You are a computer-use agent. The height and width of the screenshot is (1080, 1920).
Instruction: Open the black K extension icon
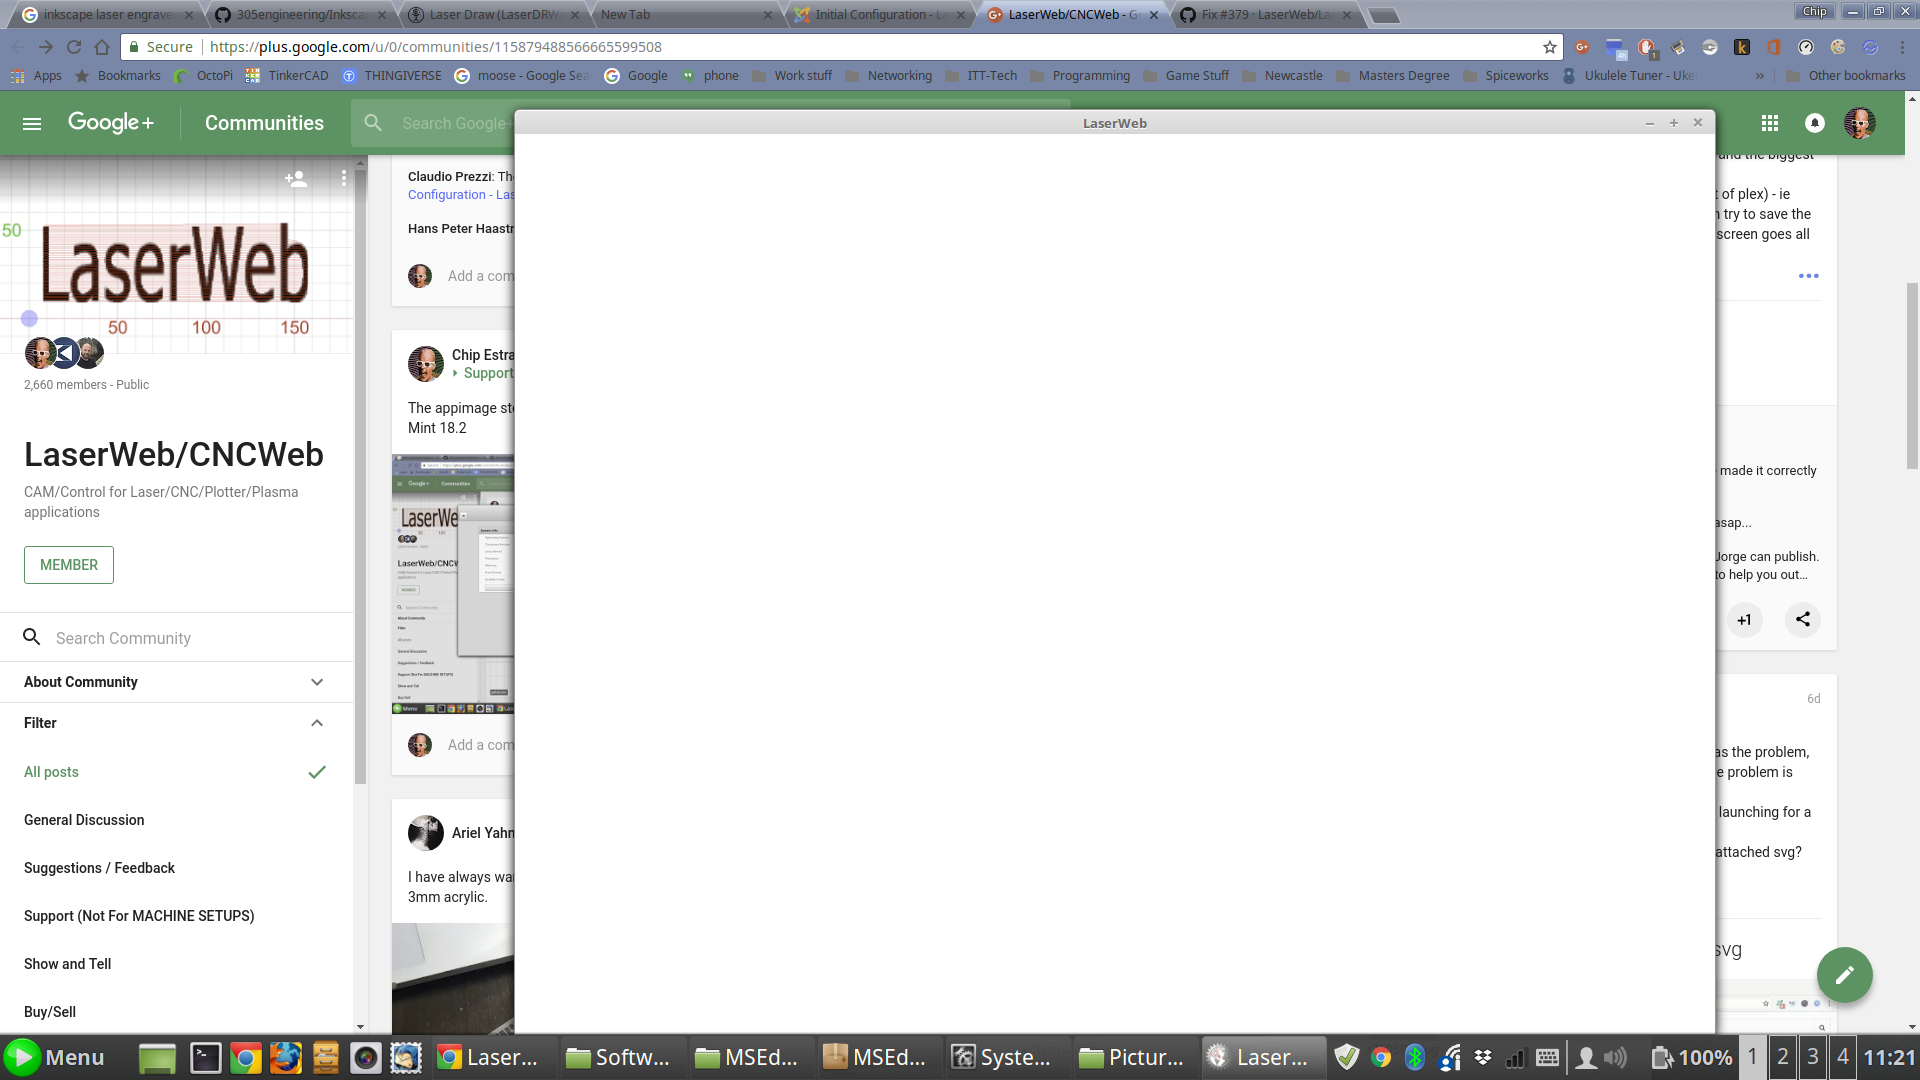1742,47
